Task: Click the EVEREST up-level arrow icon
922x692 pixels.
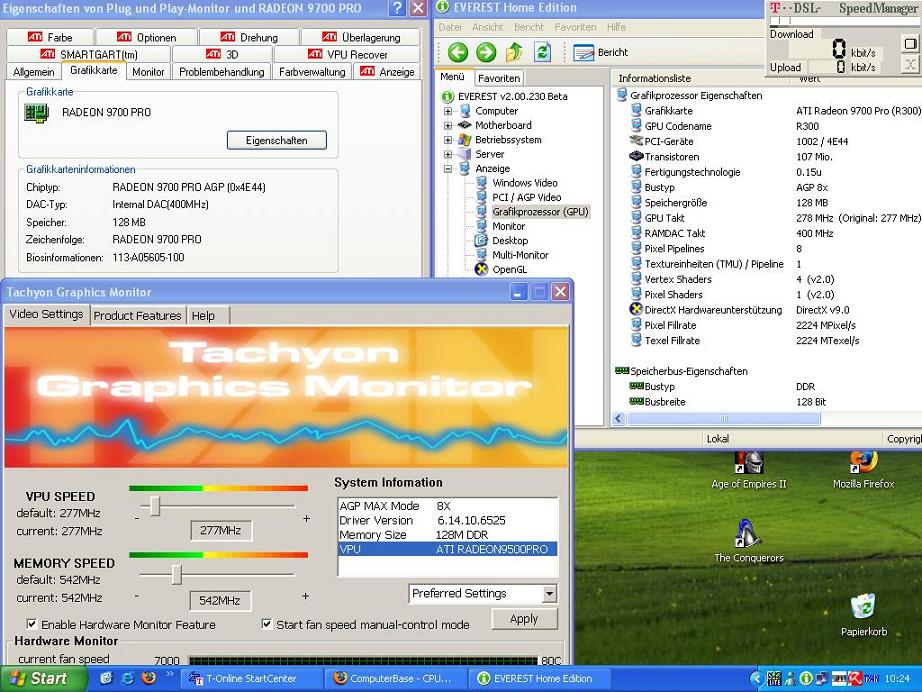Action: coord(514,52)
